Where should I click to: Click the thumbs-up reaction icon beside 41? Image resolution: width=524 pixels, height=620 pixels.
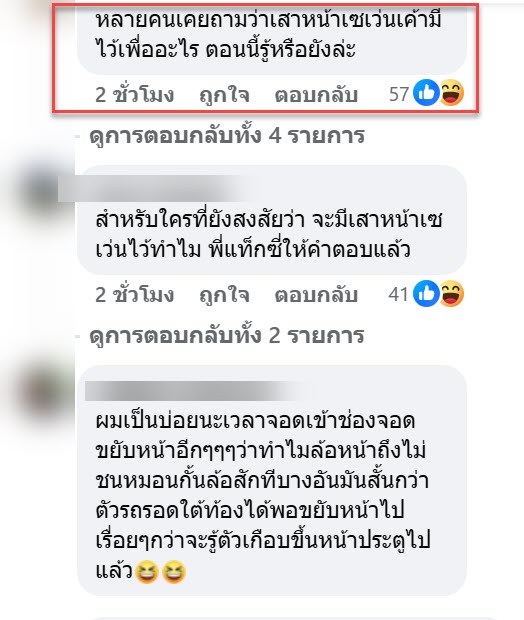426,293
